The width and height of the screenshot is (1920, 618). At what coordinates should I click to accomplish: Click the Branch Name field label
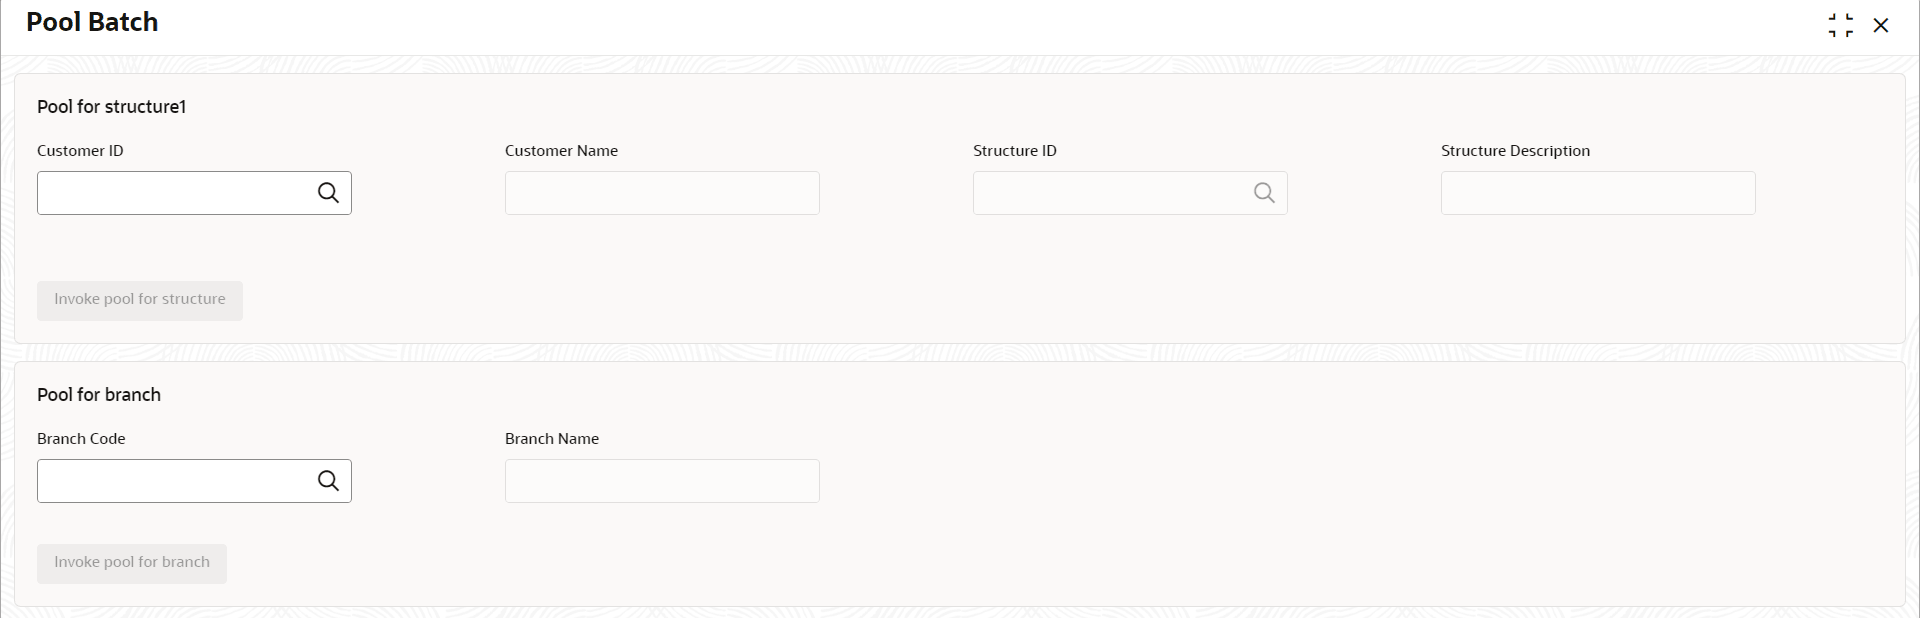click(x=552, y=439)
